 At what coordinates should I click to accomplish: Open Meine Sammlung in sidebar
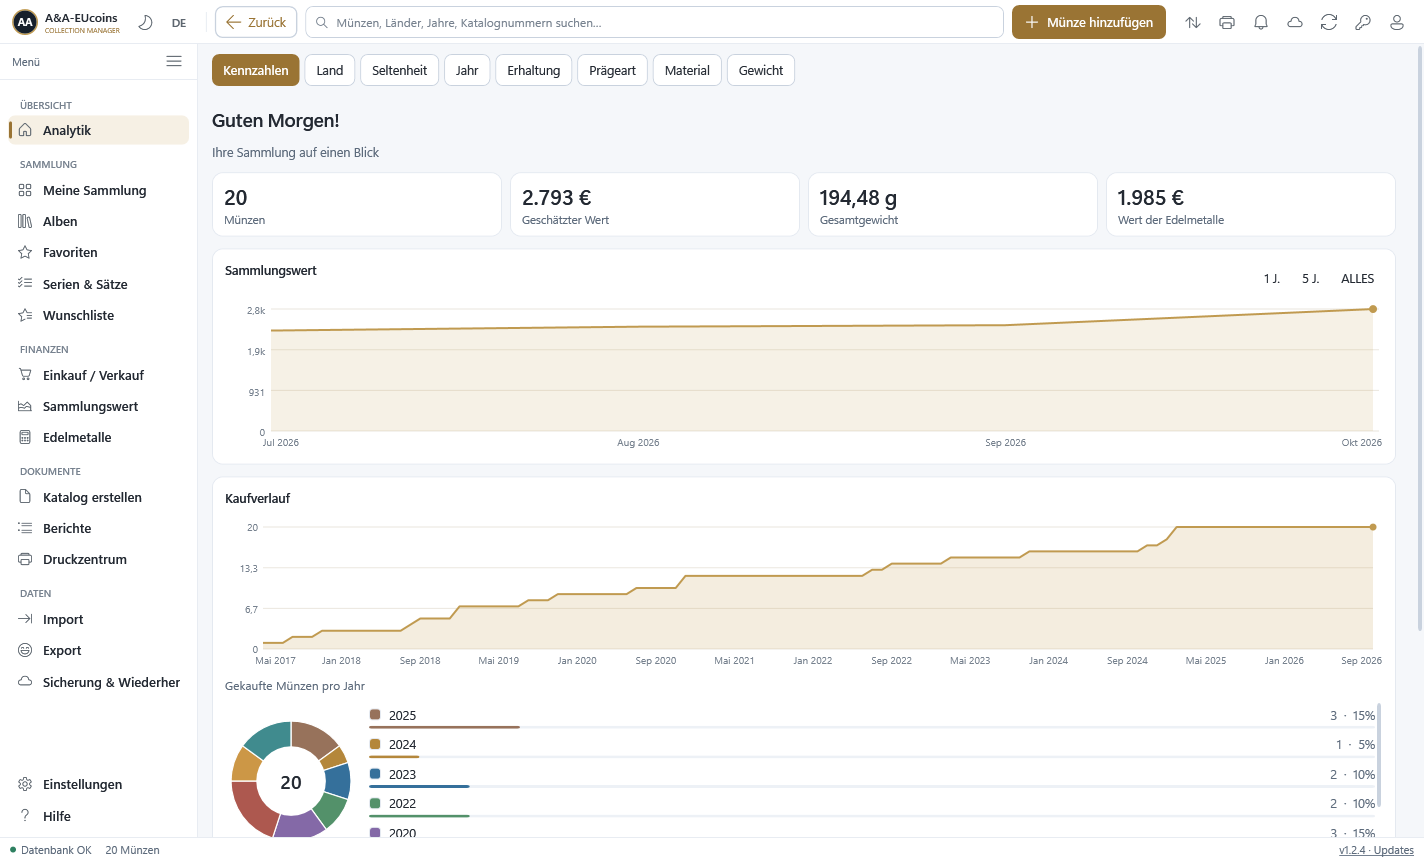(99, 190)
